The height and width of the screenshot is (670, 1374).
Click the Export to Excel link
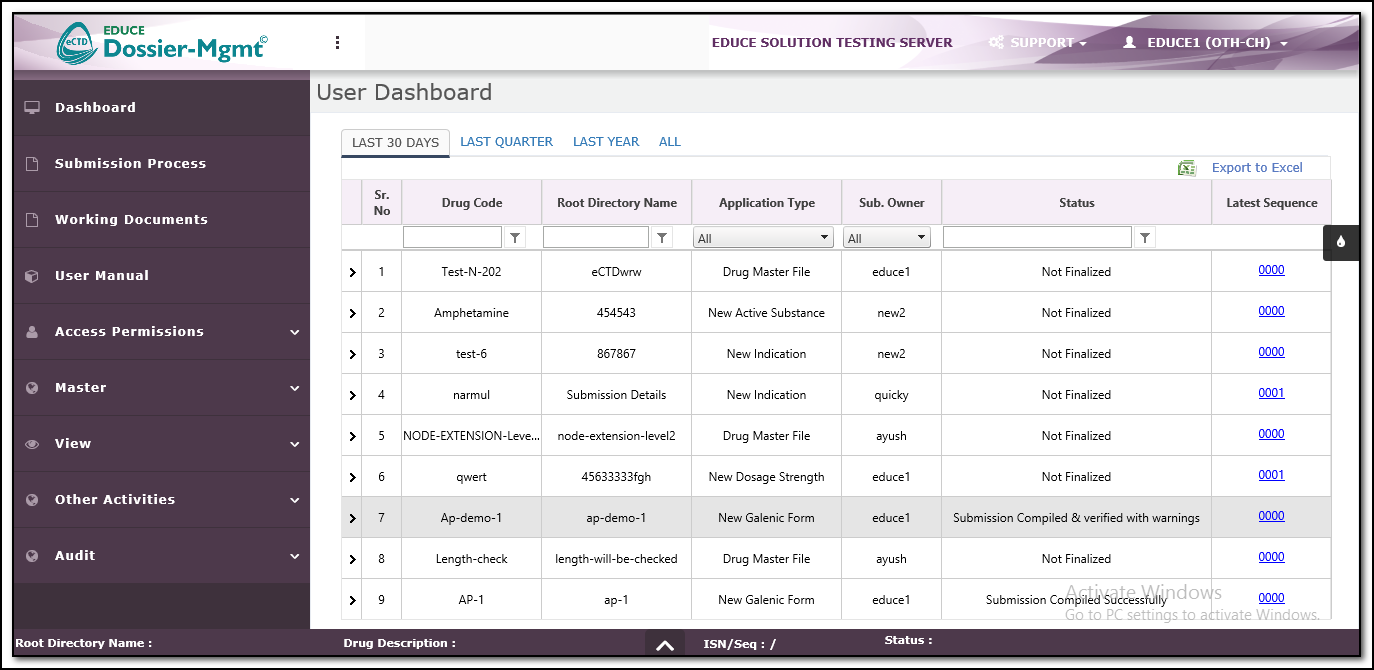click(x=1257, y=168)
